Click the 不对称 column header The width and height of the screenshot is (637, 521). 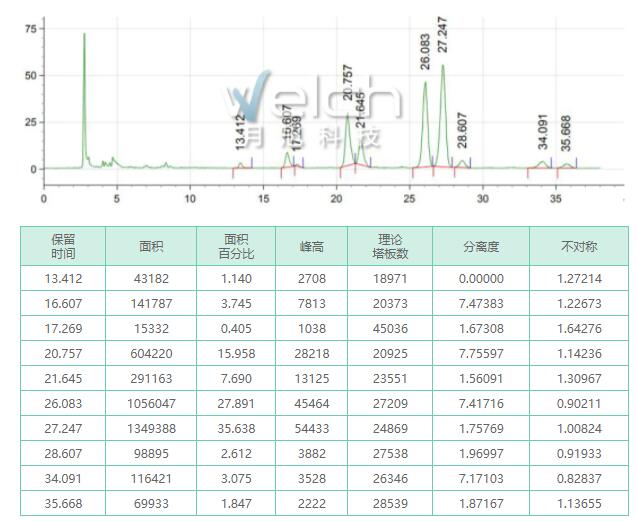click(579, 246)
